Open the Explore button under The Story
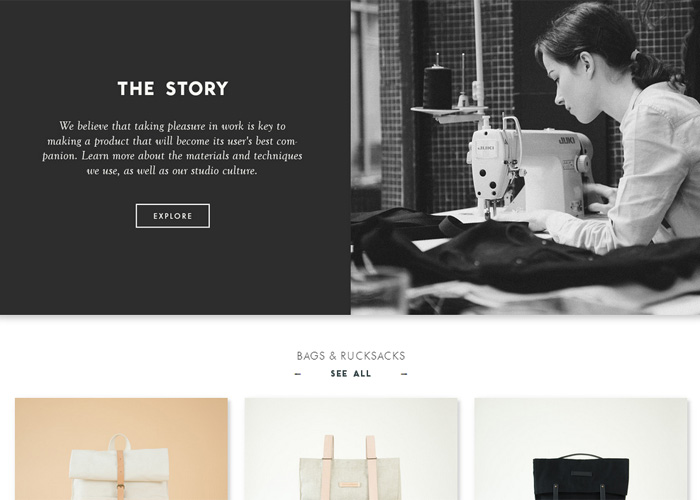 (x=172, y=216)
